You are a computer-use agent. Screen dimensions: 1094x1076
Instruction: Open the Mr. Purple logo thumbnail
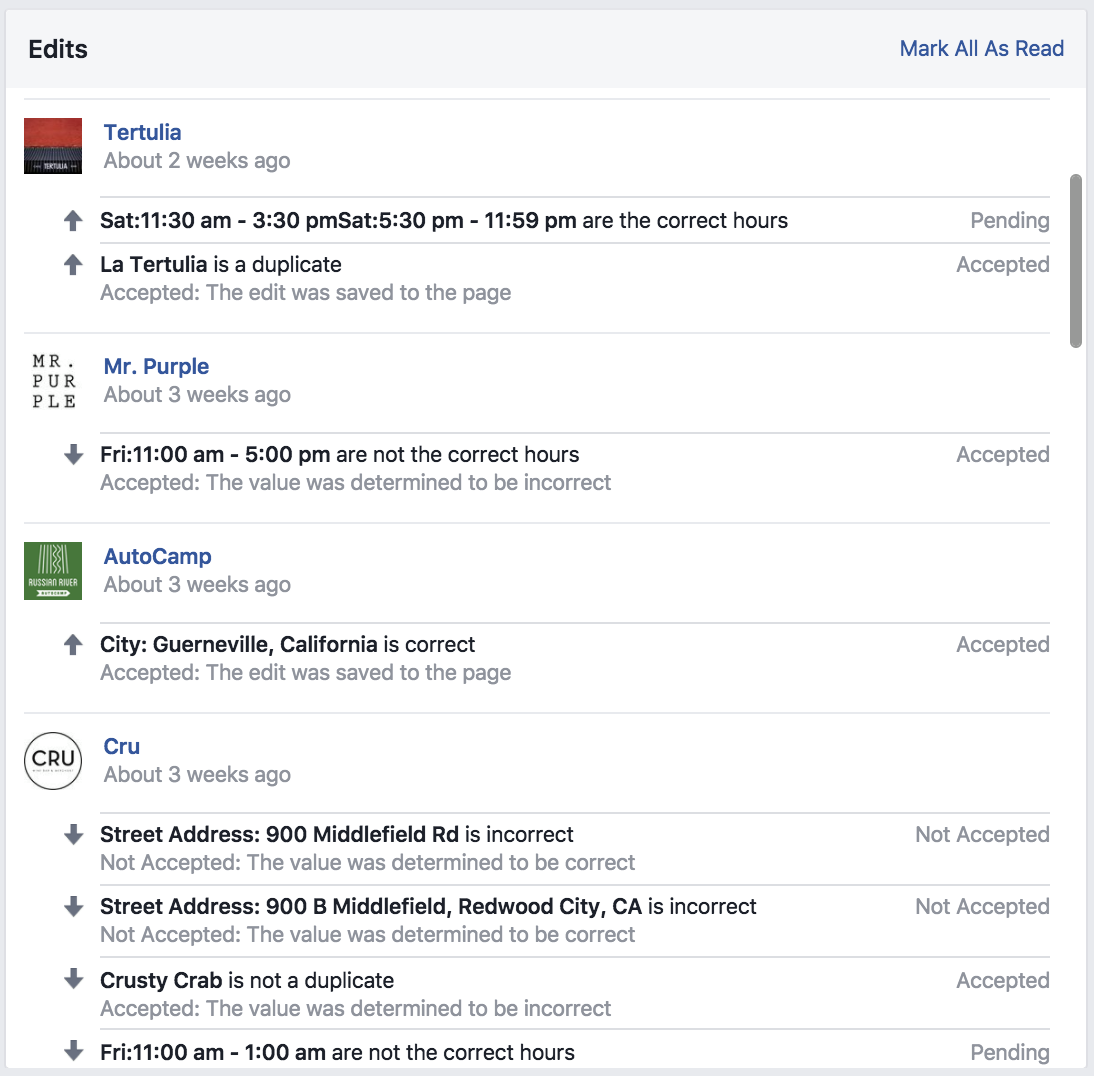coord(53,381)
